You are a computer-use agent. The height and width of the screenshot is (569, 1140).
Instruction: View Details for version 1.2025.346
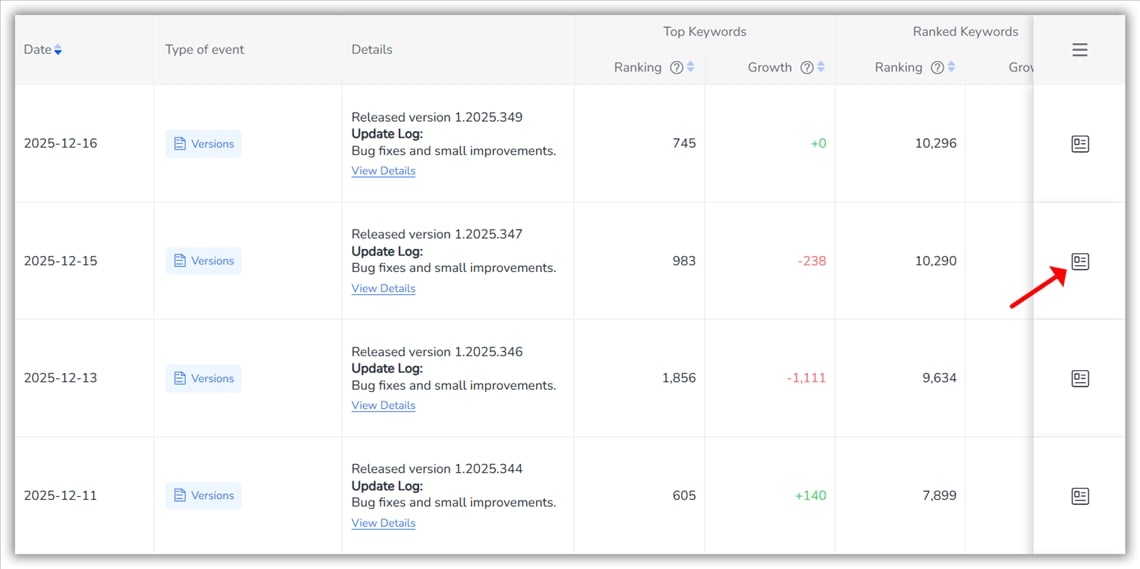point(383,406)
